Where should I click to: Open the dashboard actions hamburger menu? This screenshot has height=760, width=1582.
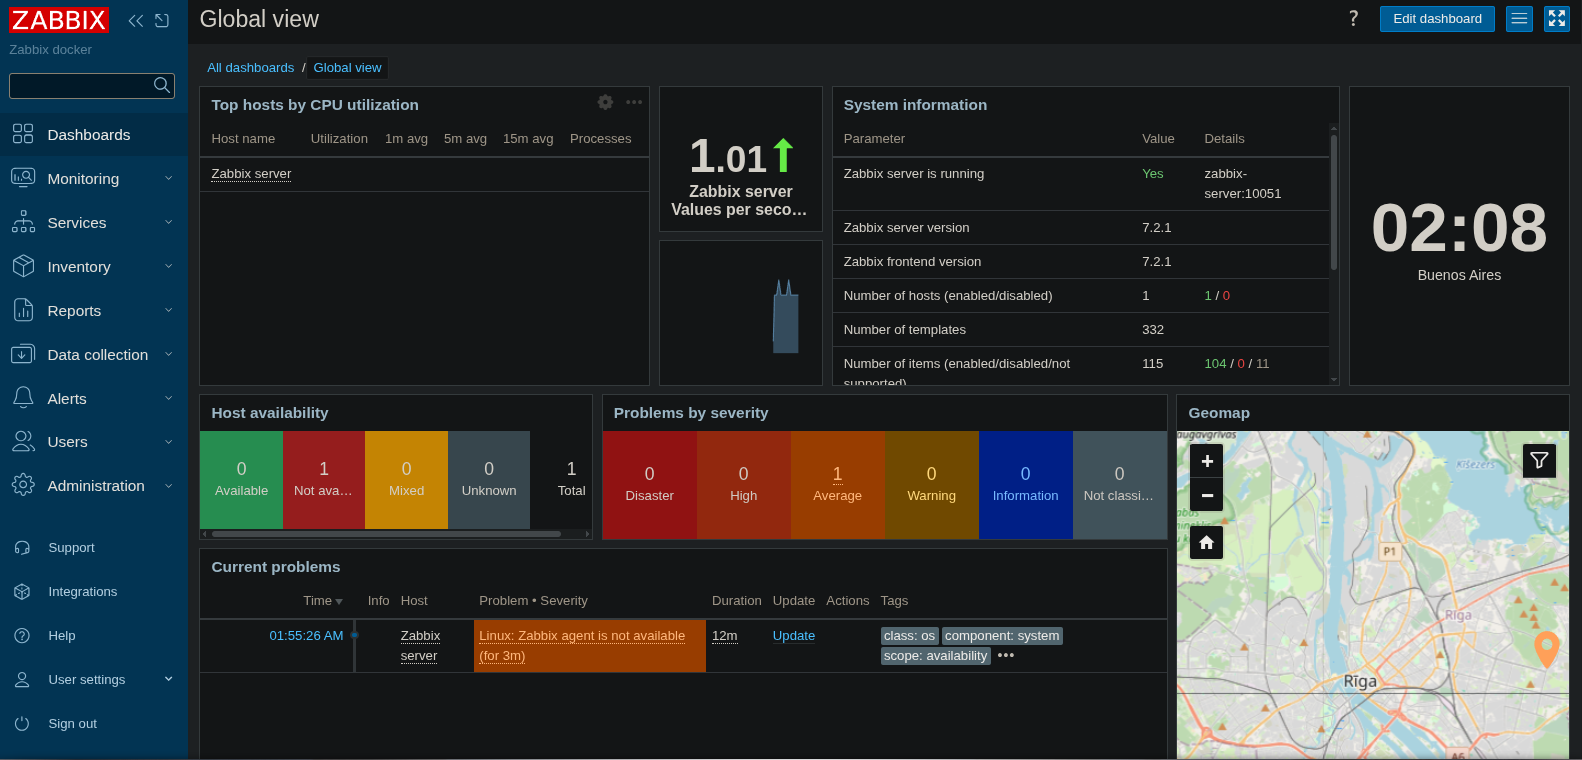(1519, 19)
